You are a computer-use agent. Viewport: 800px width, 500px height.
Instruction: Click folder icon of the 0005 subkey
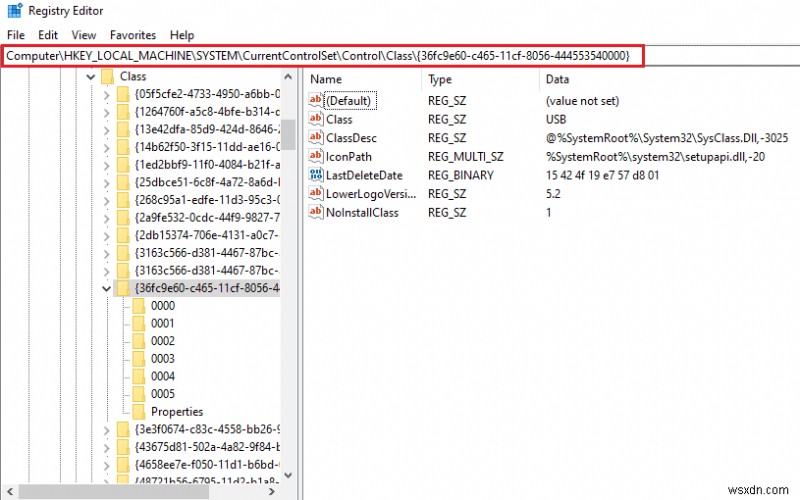tap(139, 394)
